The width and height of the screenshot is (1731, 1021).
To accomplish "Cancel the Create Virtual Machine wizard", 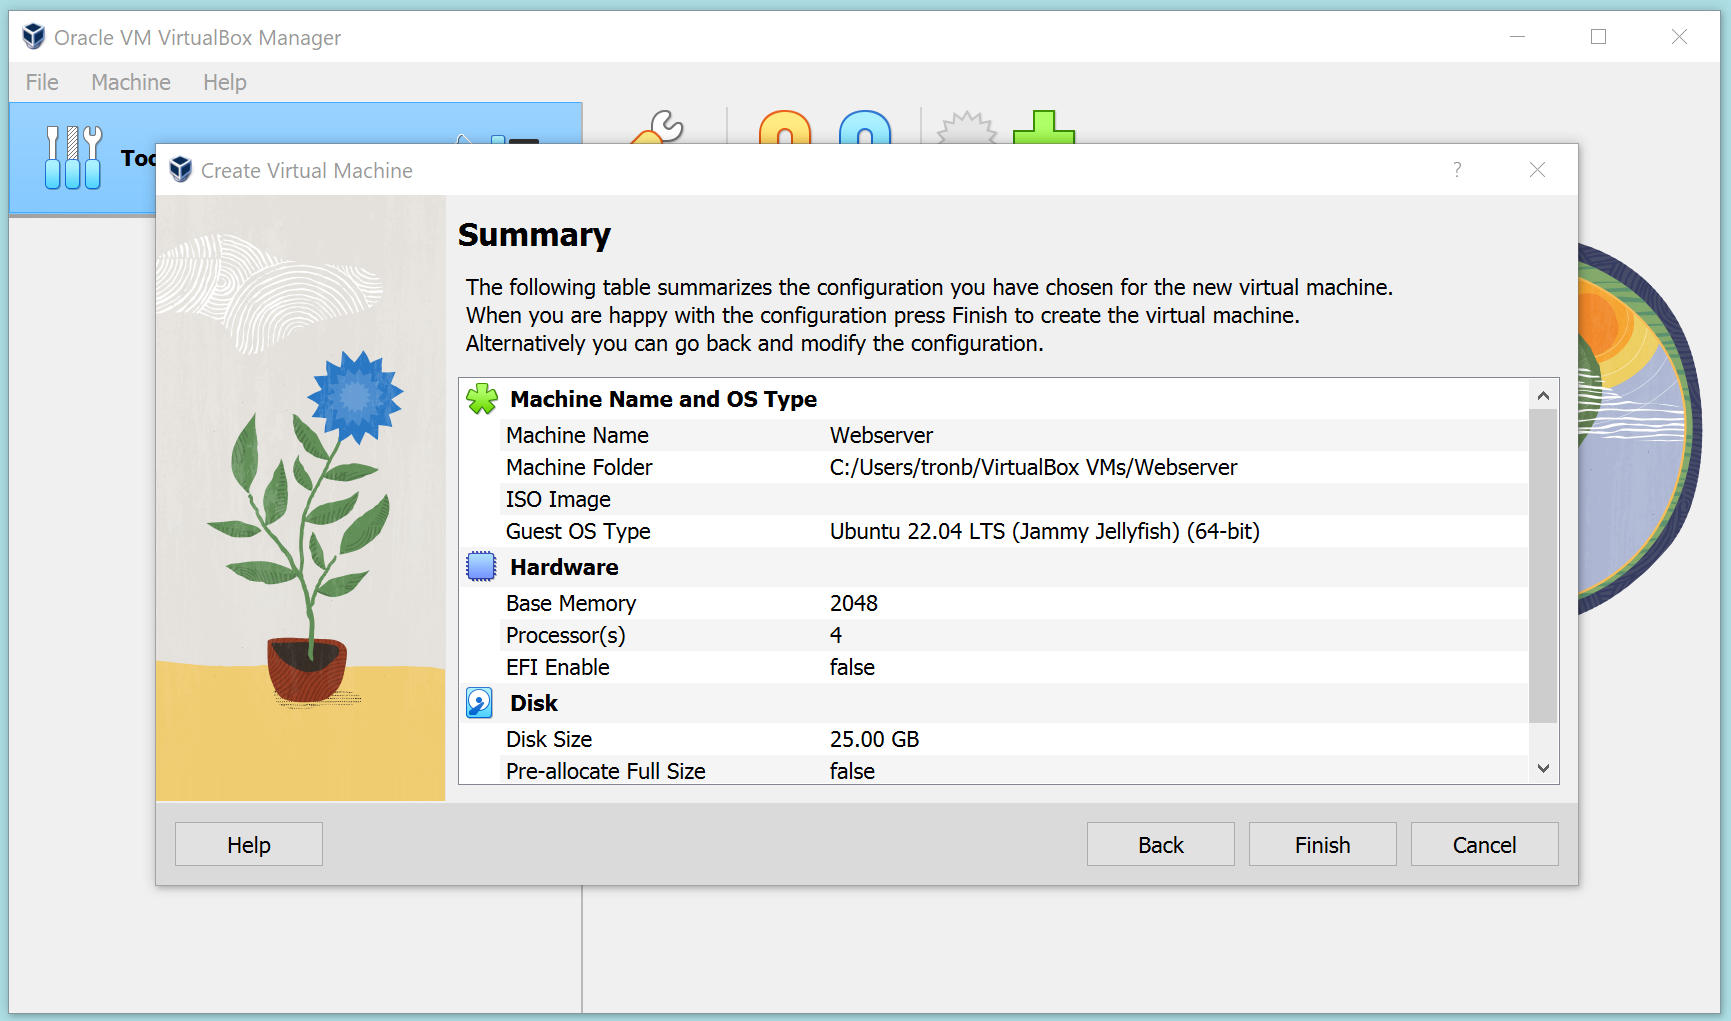I will (x=1484, y=845).
